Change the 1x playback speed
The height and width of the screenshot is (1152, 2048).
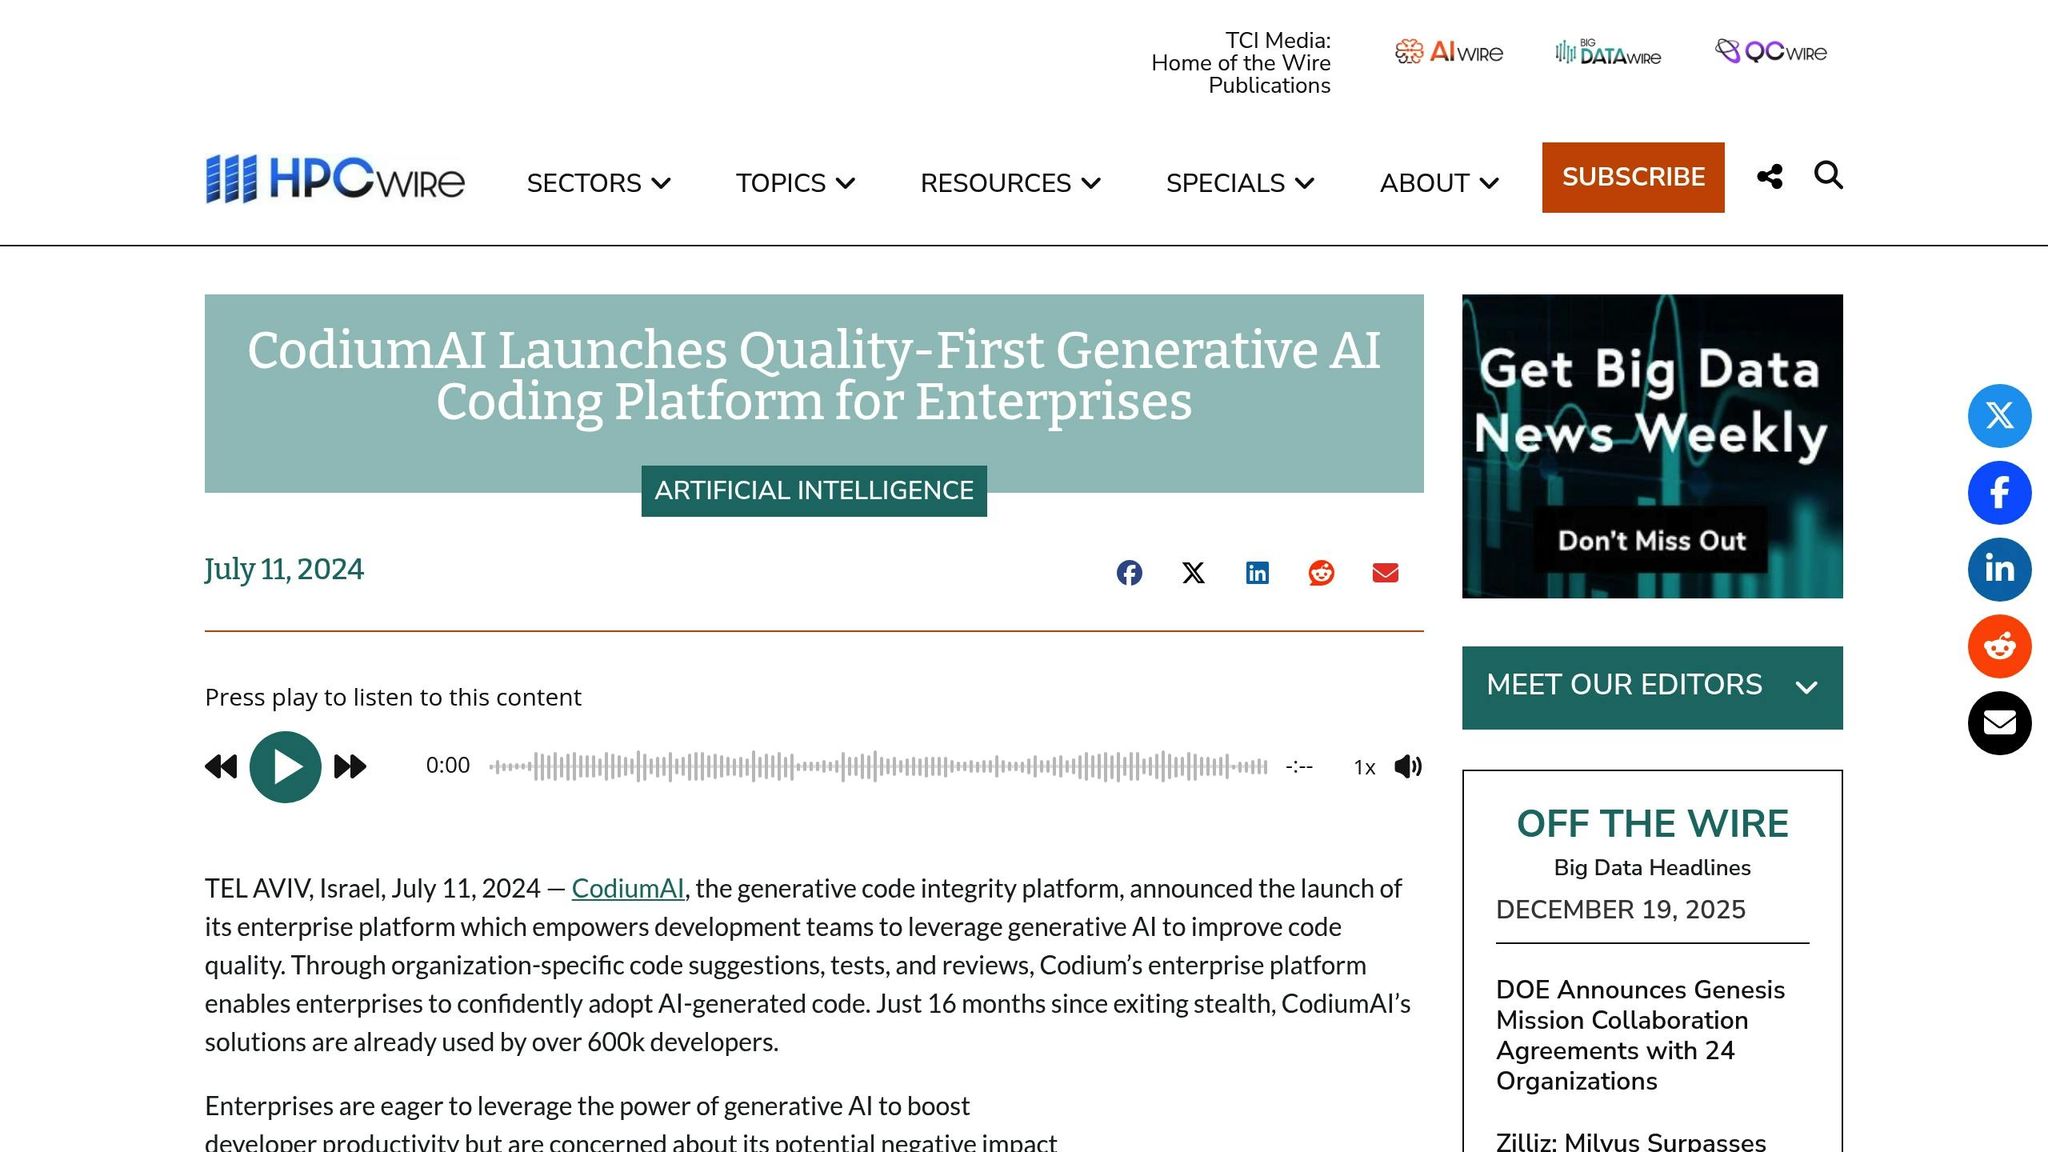tap(1364, 768)
